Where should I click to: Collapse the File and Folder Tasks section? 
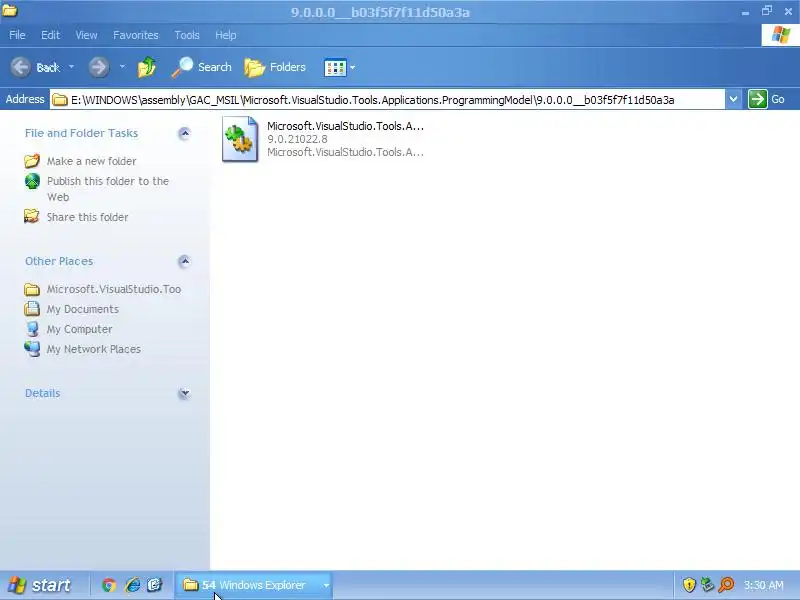coord(184,134)
